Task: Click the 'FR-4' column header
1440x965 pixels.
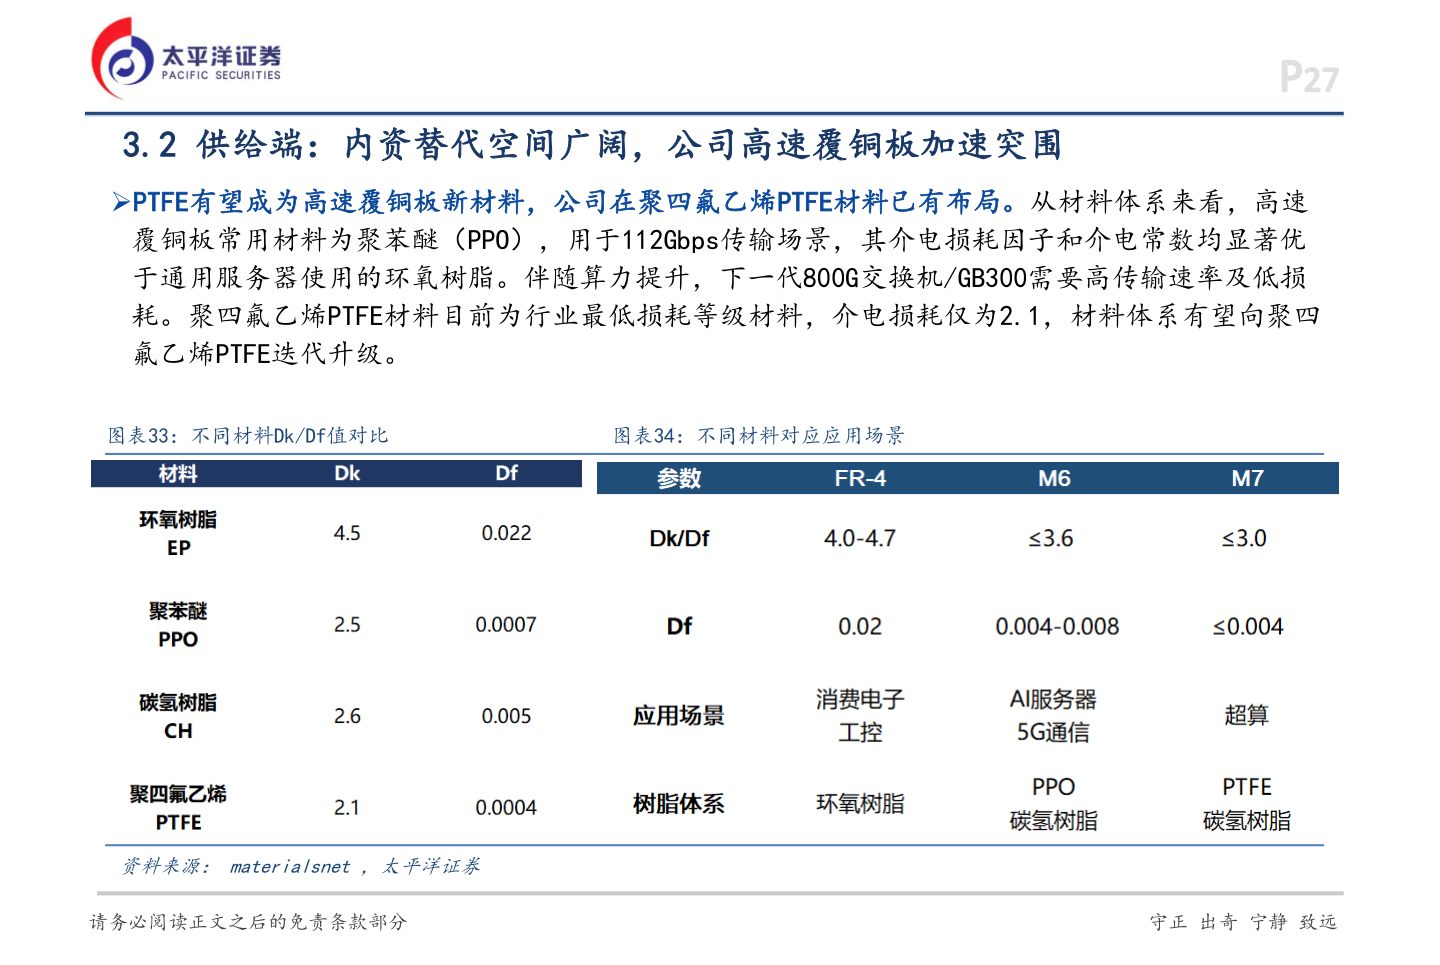Action: tap(860, 479)
